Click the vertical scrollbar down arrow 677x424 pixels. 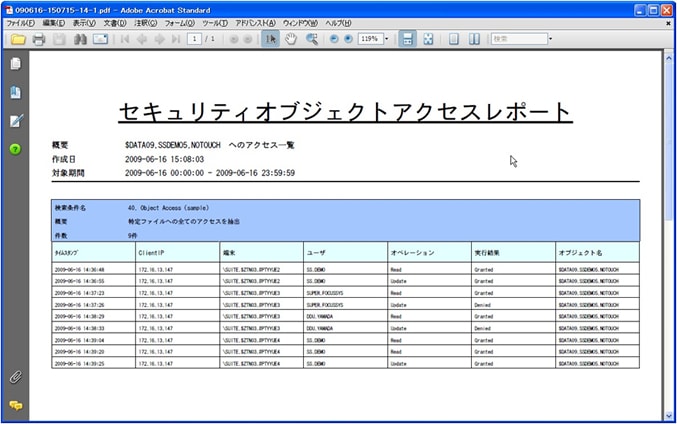(669, 415)
